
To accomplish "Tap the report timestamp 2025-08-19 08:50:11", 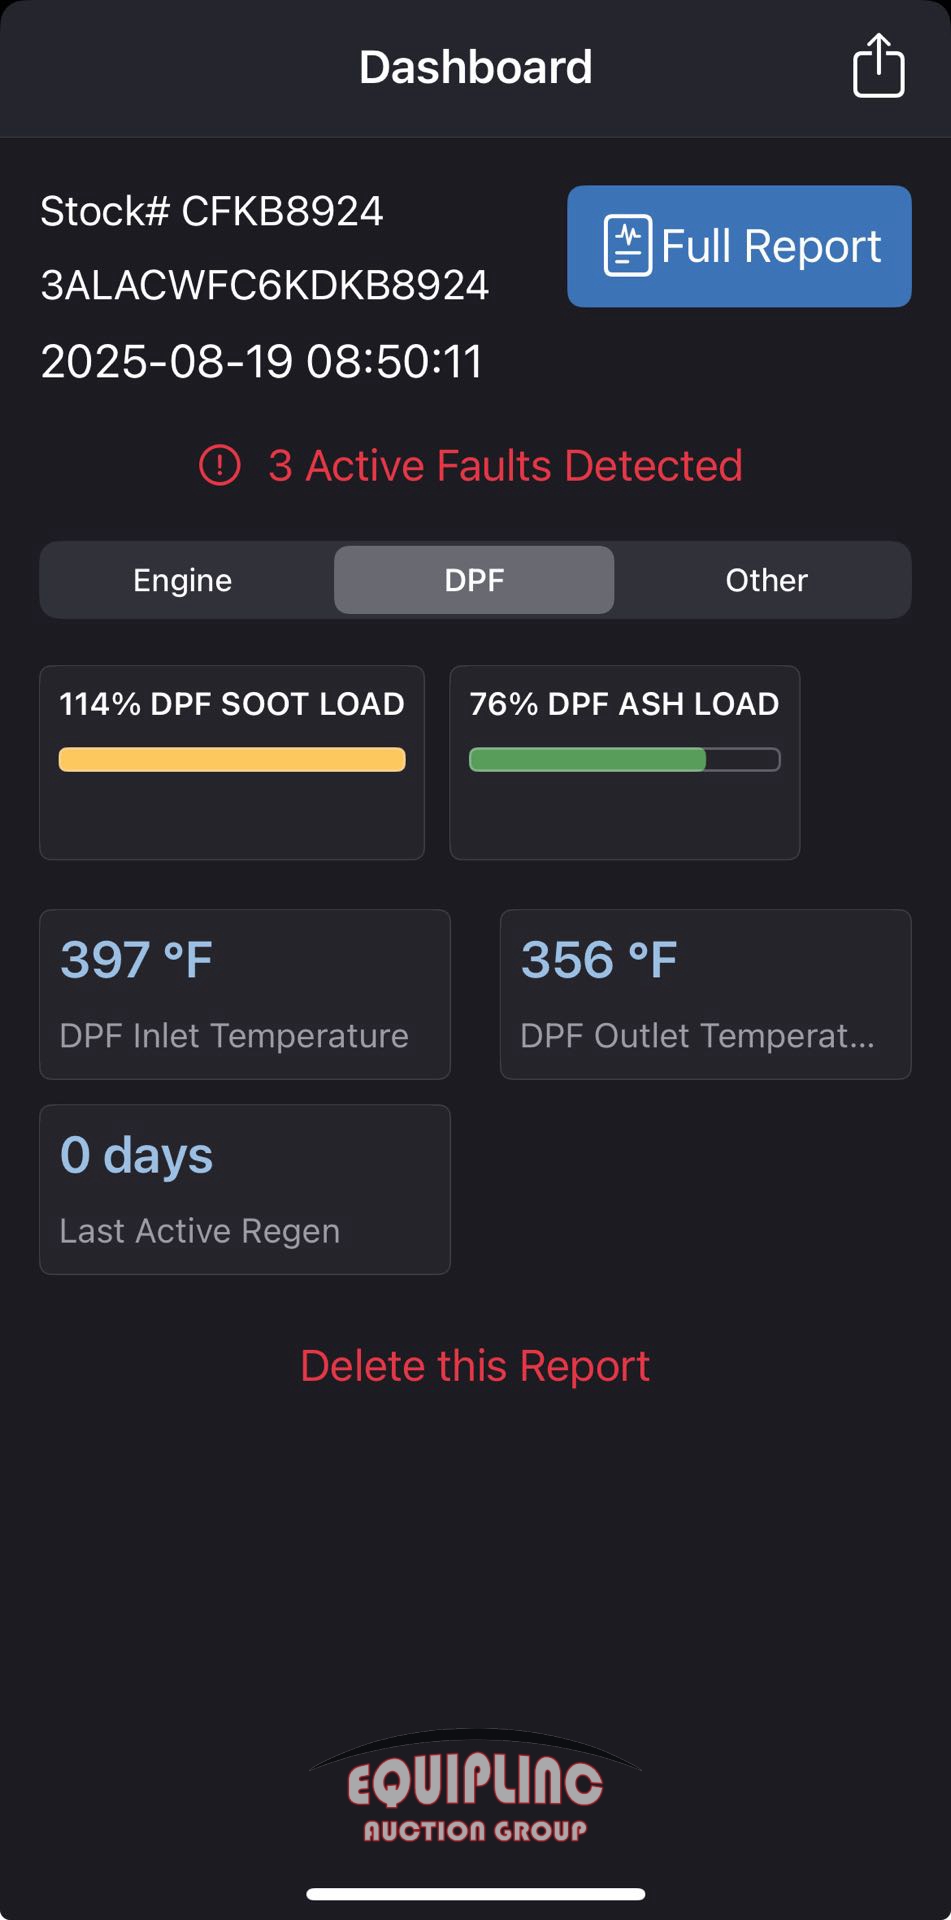I will pos(262,362).
